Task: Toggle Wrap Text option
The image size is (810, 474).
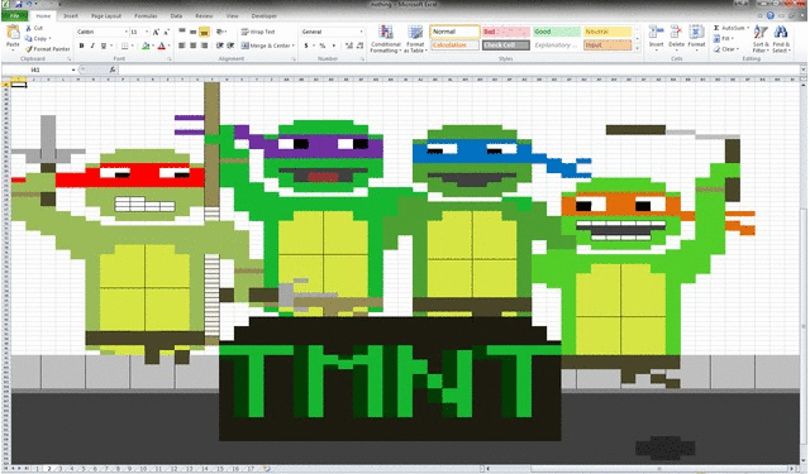Action: tap(258, 32)
